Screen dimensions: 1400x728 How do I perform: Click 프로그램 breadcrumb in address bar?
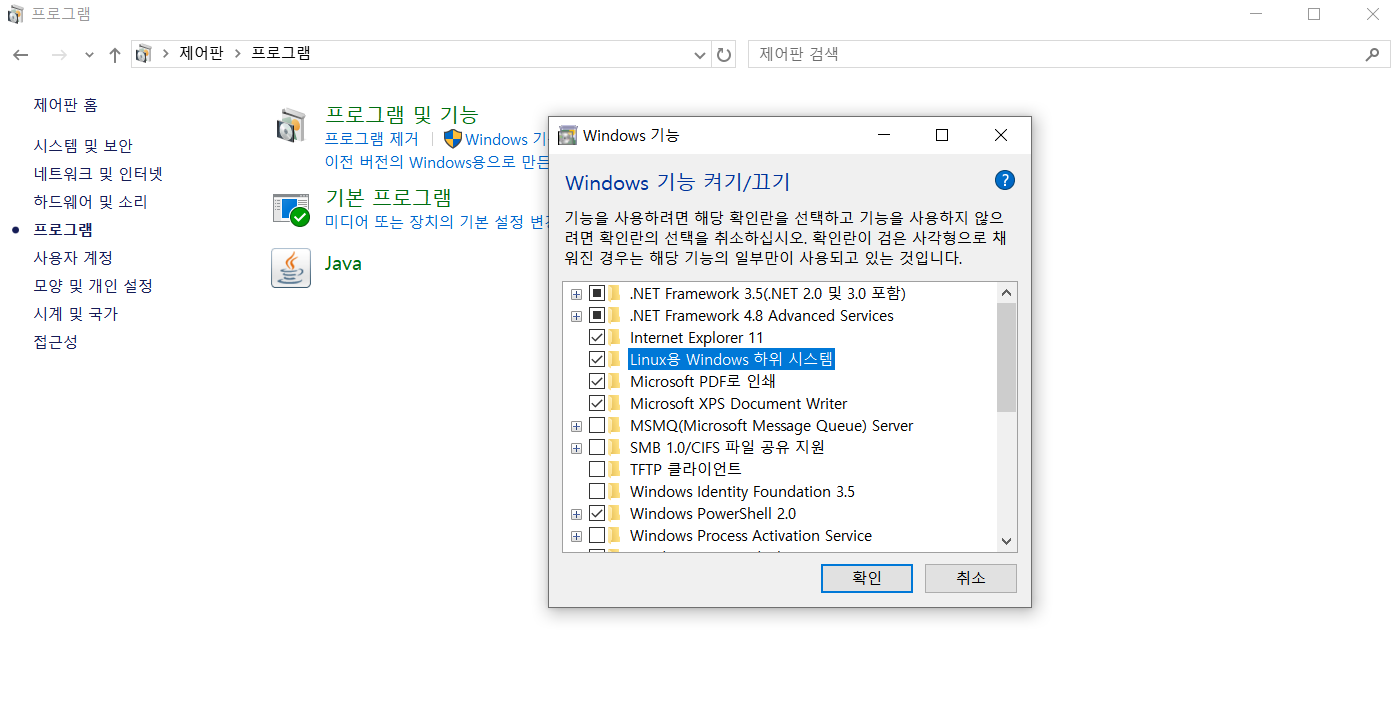coord(281,54)
